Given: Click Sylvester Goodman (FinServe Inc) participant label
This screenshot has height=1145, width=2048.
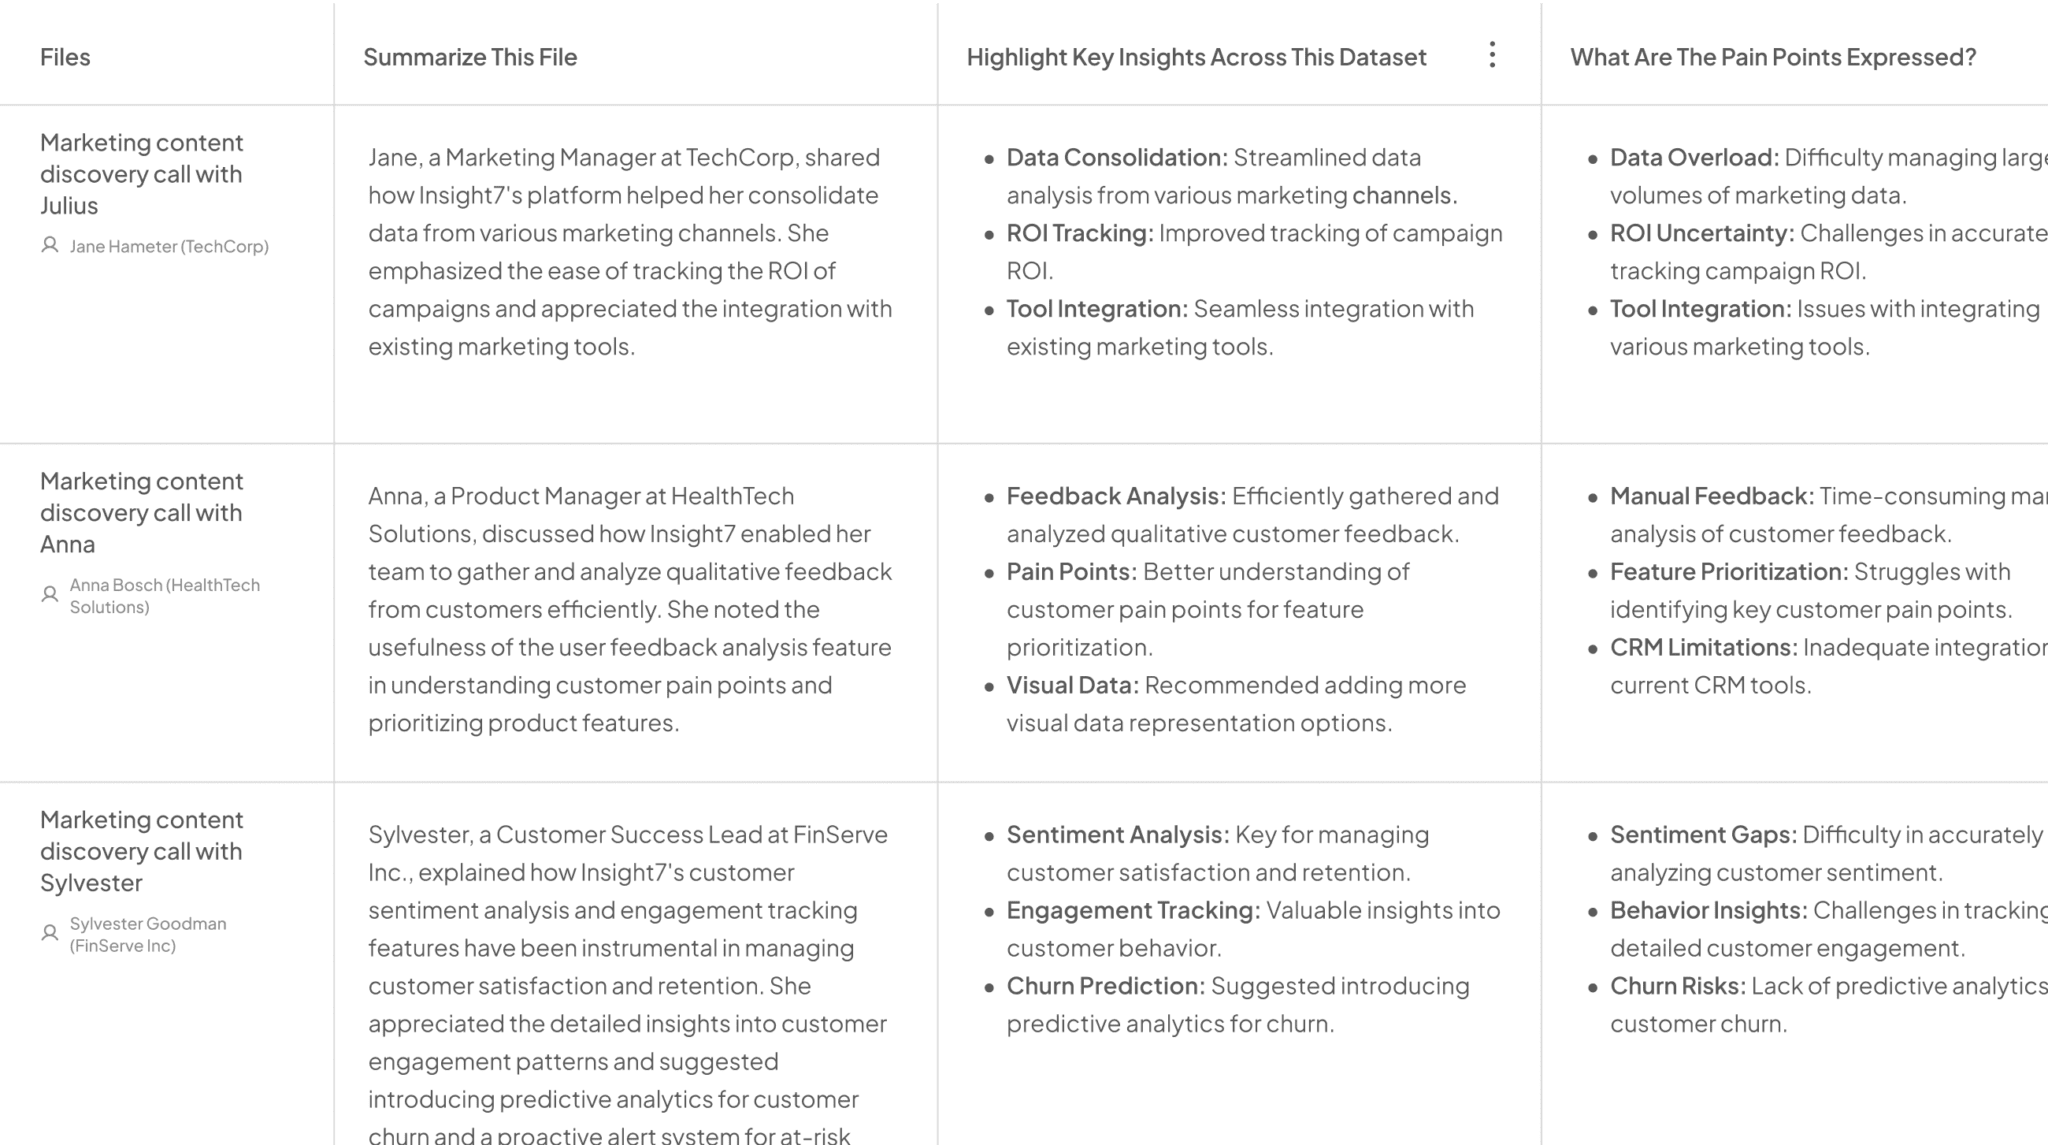Looking at the screenshot, I should tap(148, 932).
